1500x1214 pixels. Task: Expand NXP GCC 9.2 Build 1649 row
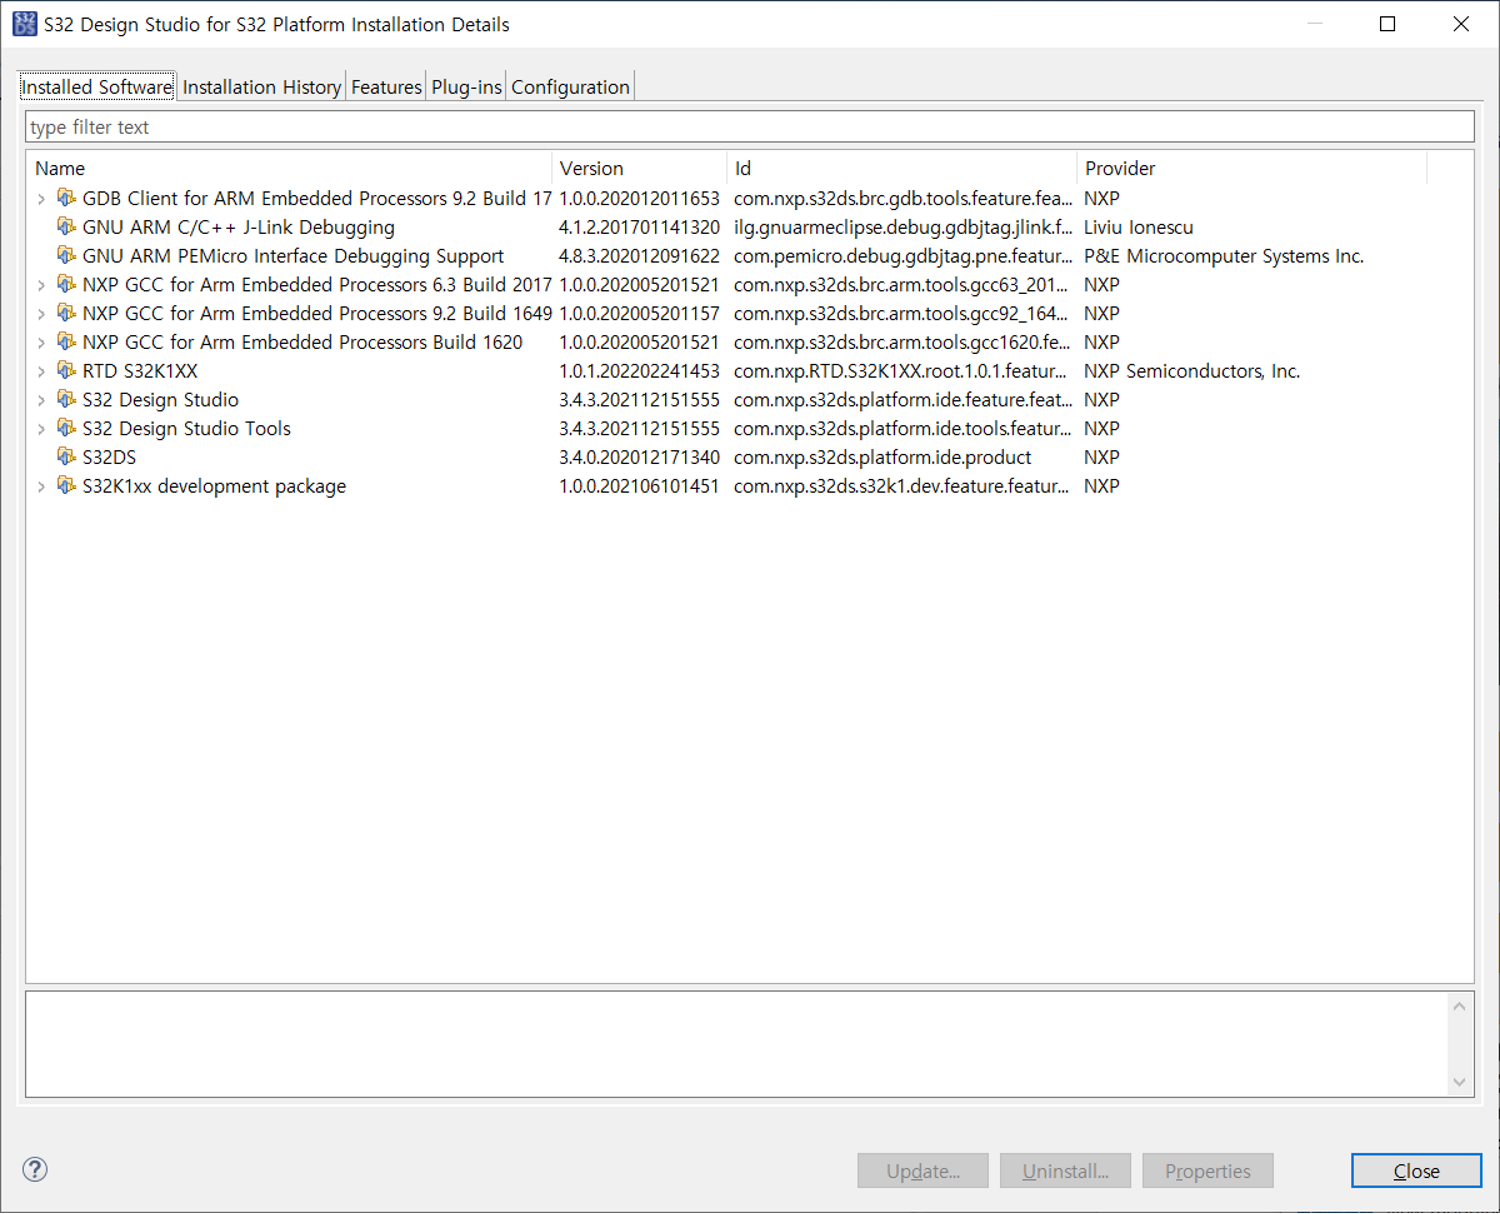click(x=41, y=314)
